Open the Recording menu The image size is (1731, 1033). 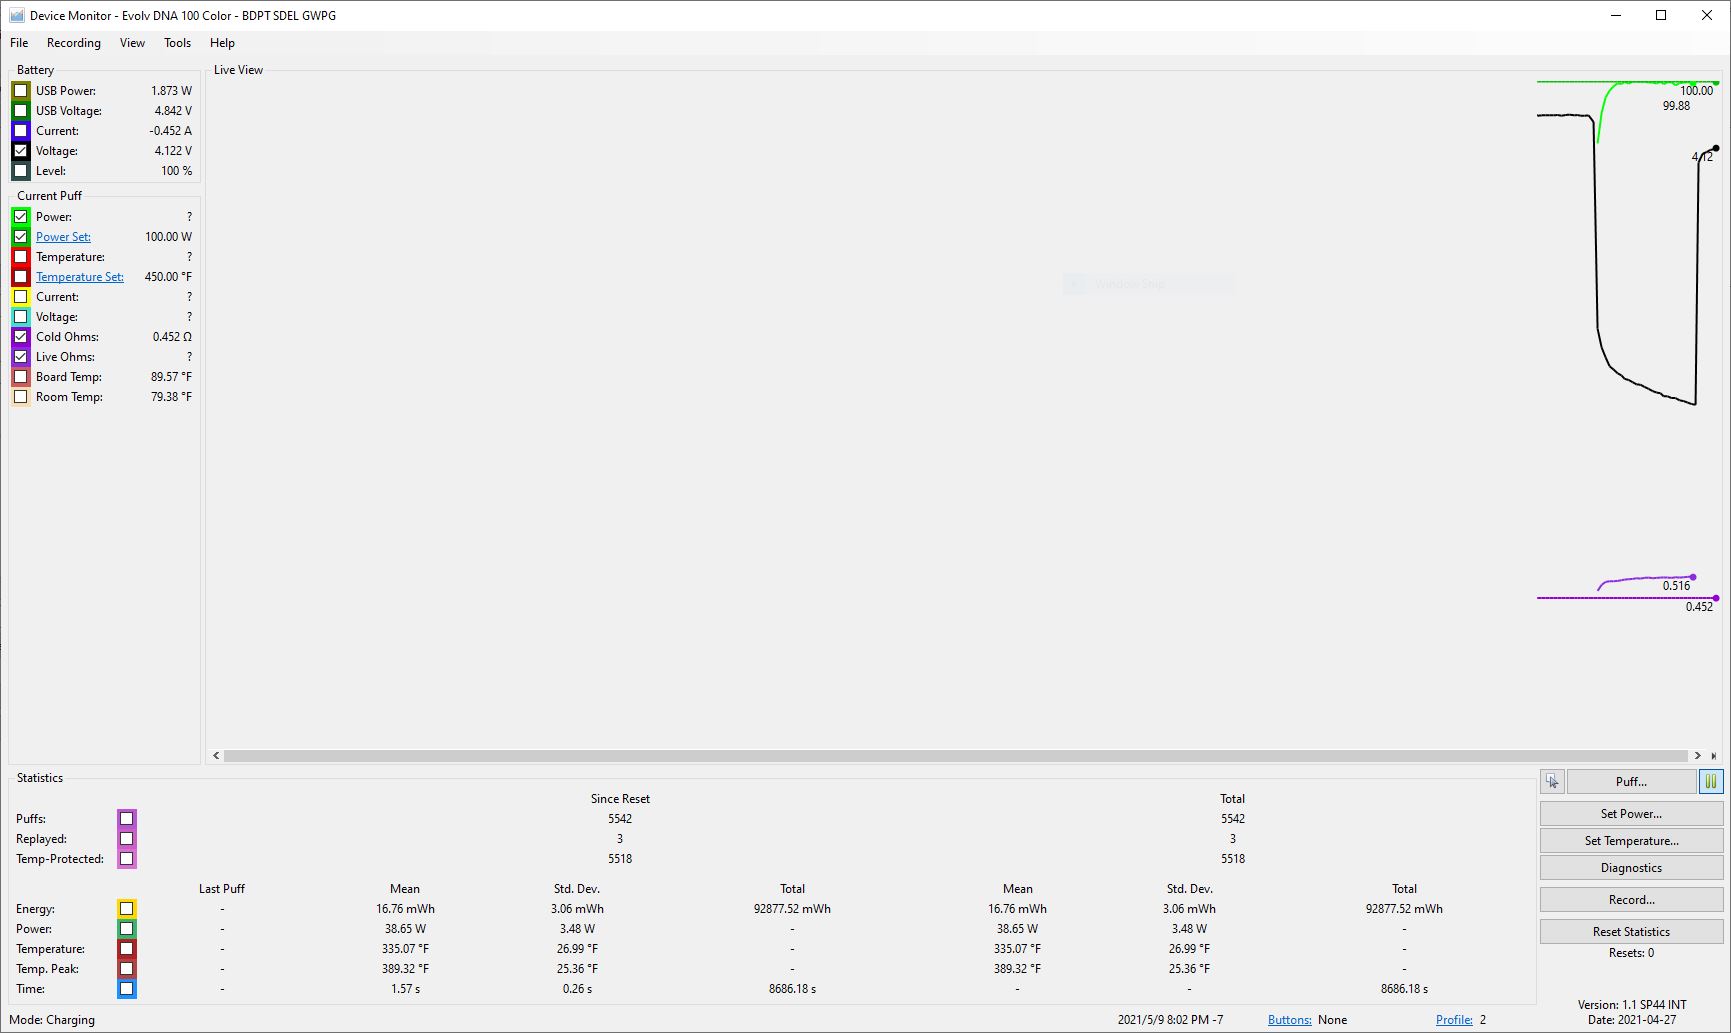73,43
